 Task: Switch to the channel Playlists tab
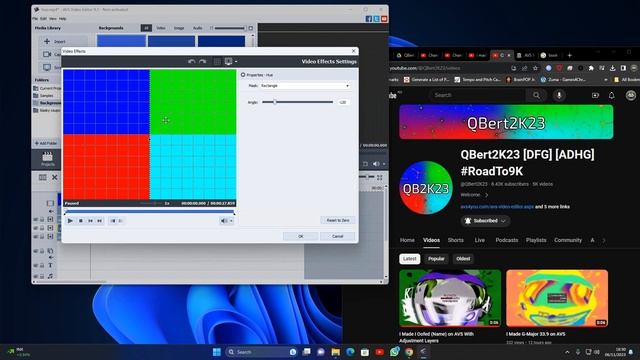tap(536, 240)
